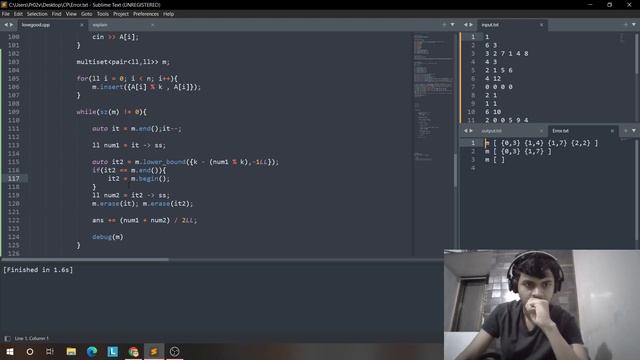Show previous tab in the Error.txt pane

pos(466,131)
